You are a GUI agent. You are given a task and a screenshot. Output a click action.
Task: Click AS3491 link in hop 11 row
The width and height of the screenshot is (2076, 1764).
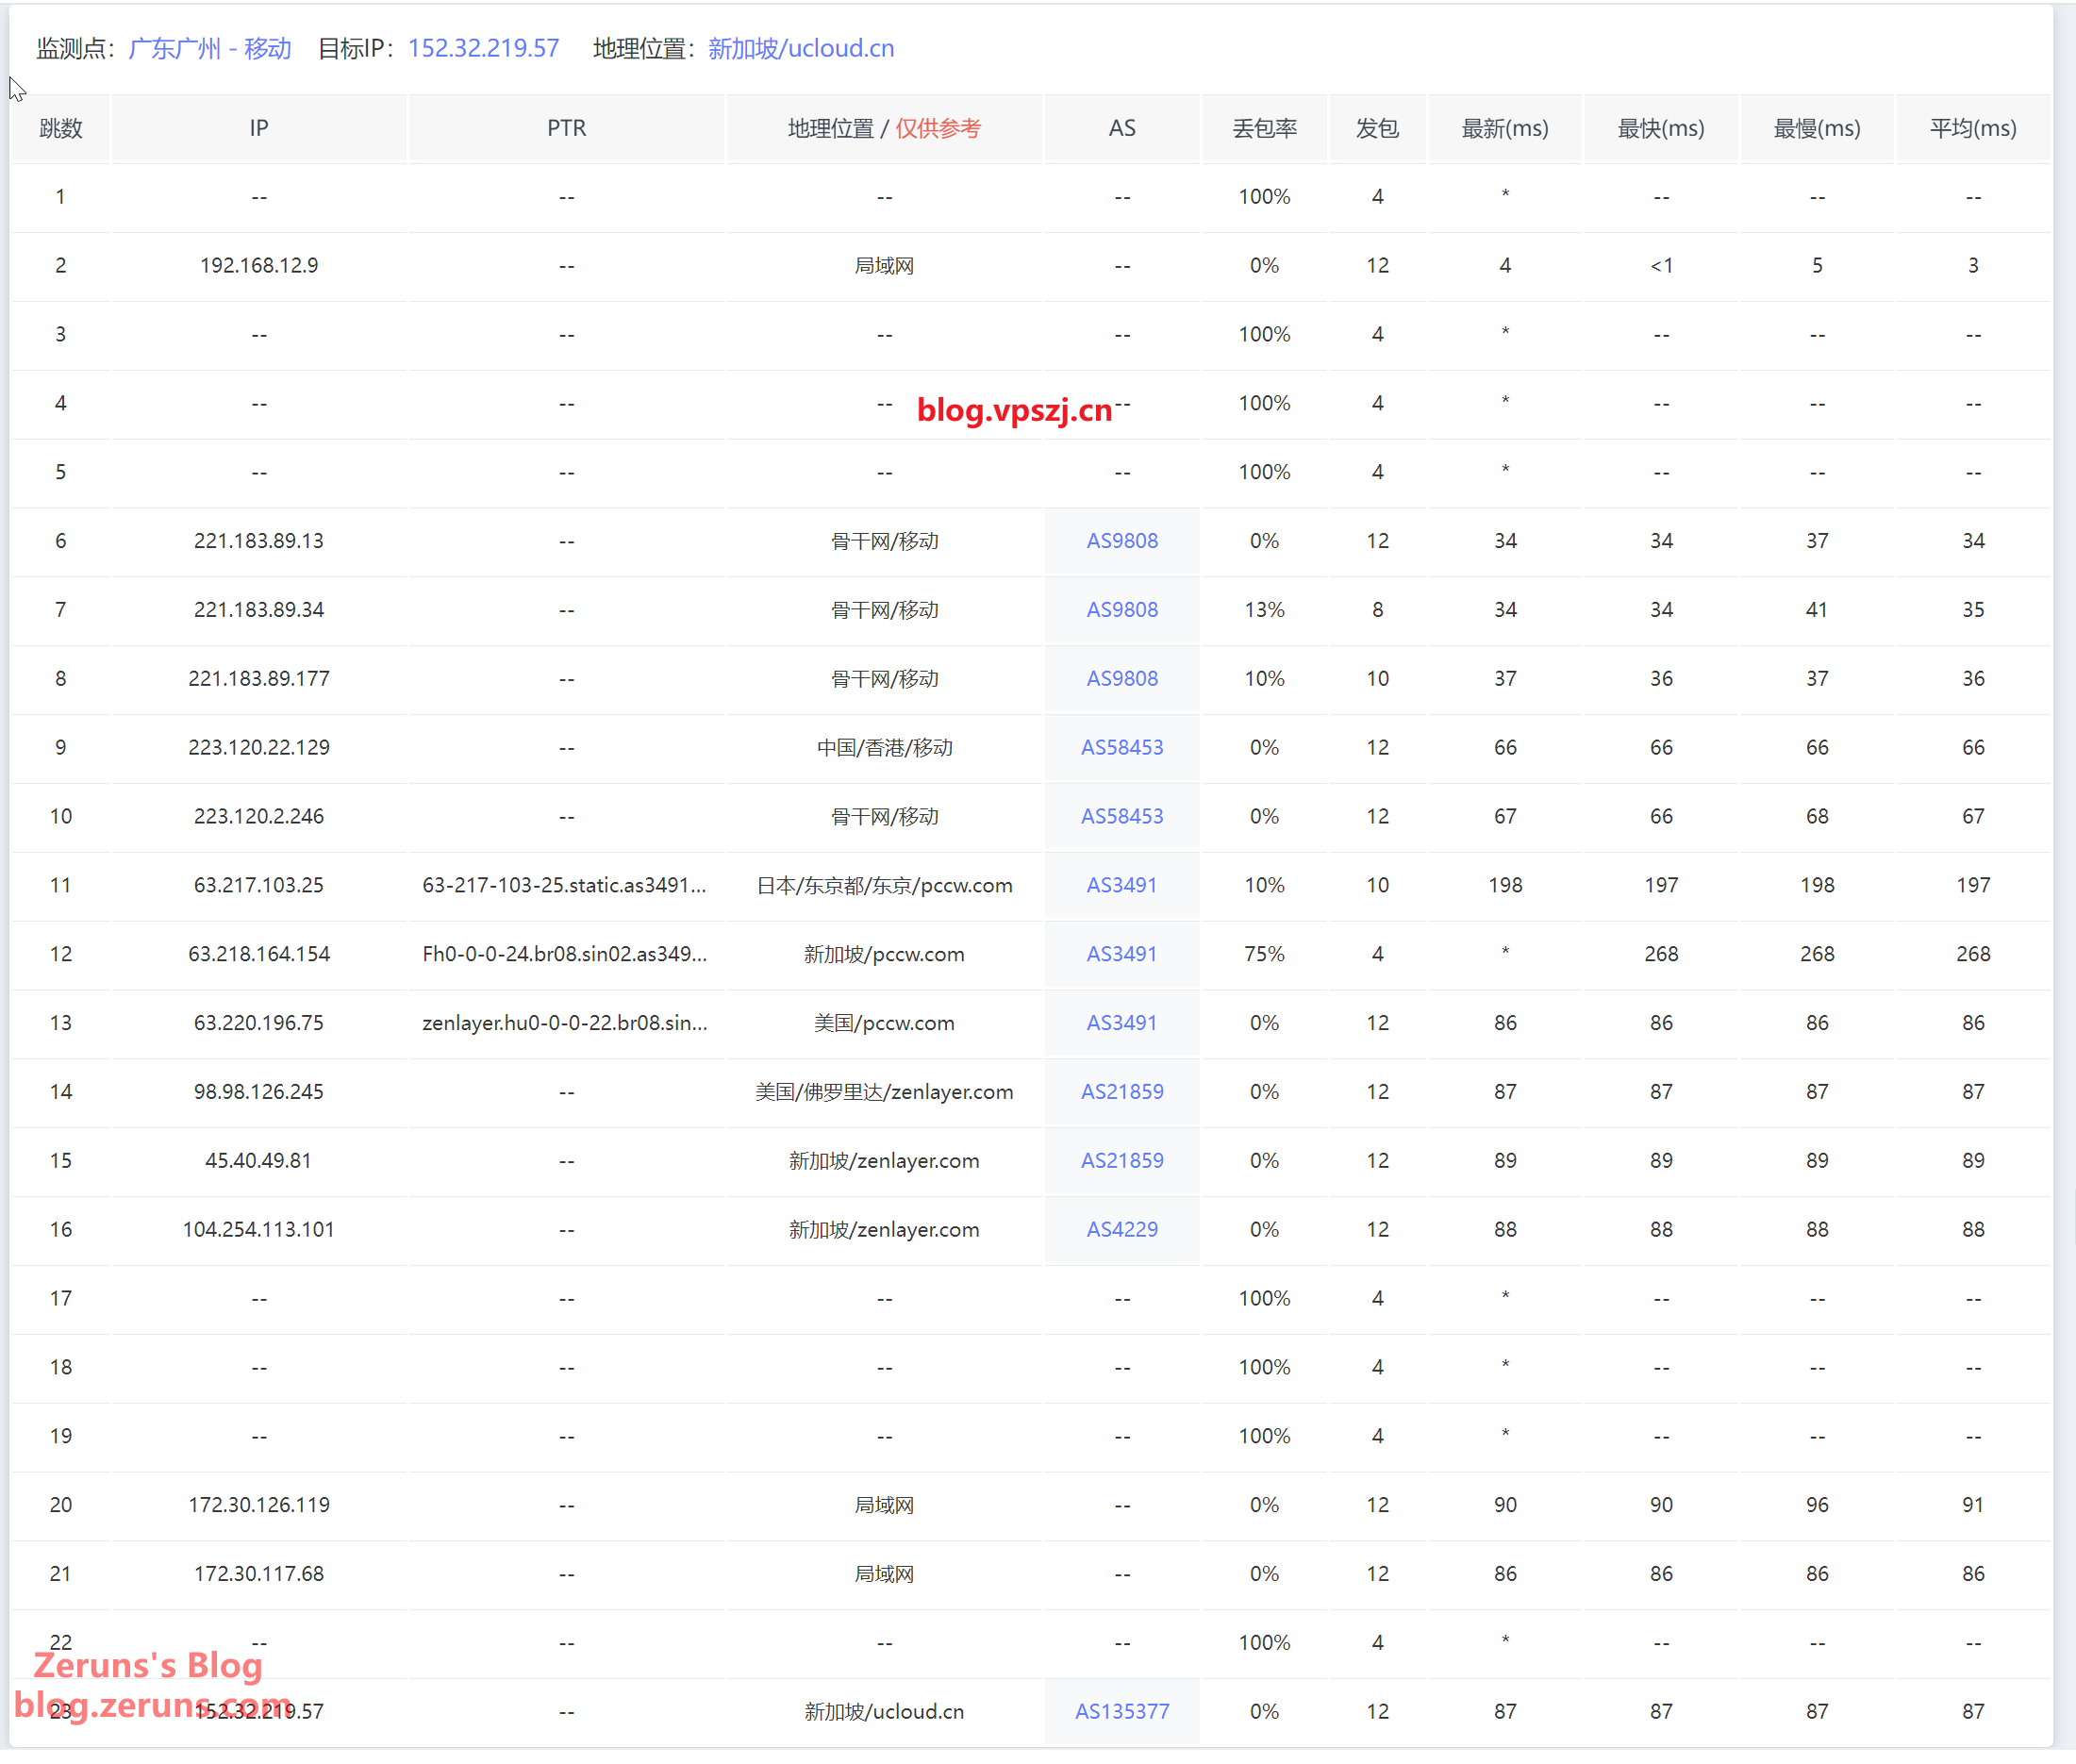coord(1121,885)
